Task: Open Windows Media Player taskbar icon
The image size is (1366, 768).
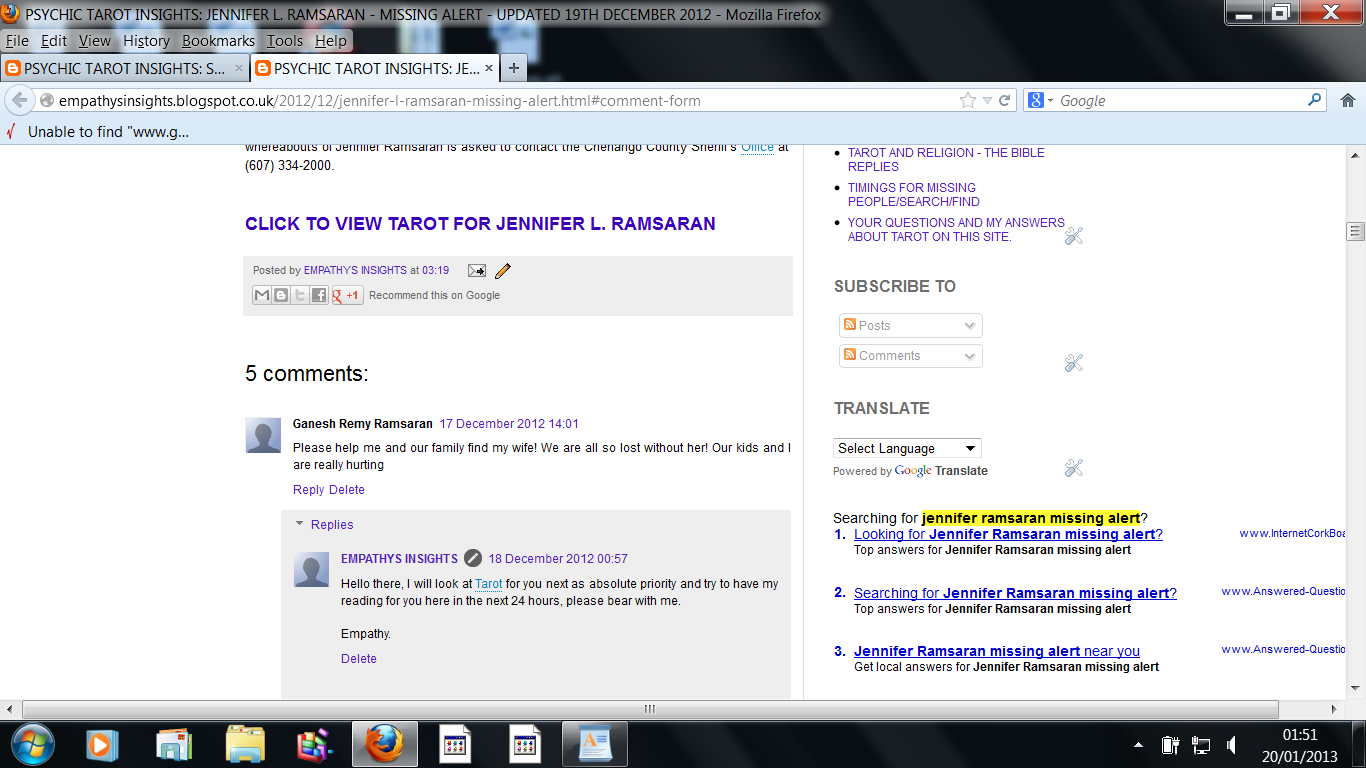Action: coord(102,744)
